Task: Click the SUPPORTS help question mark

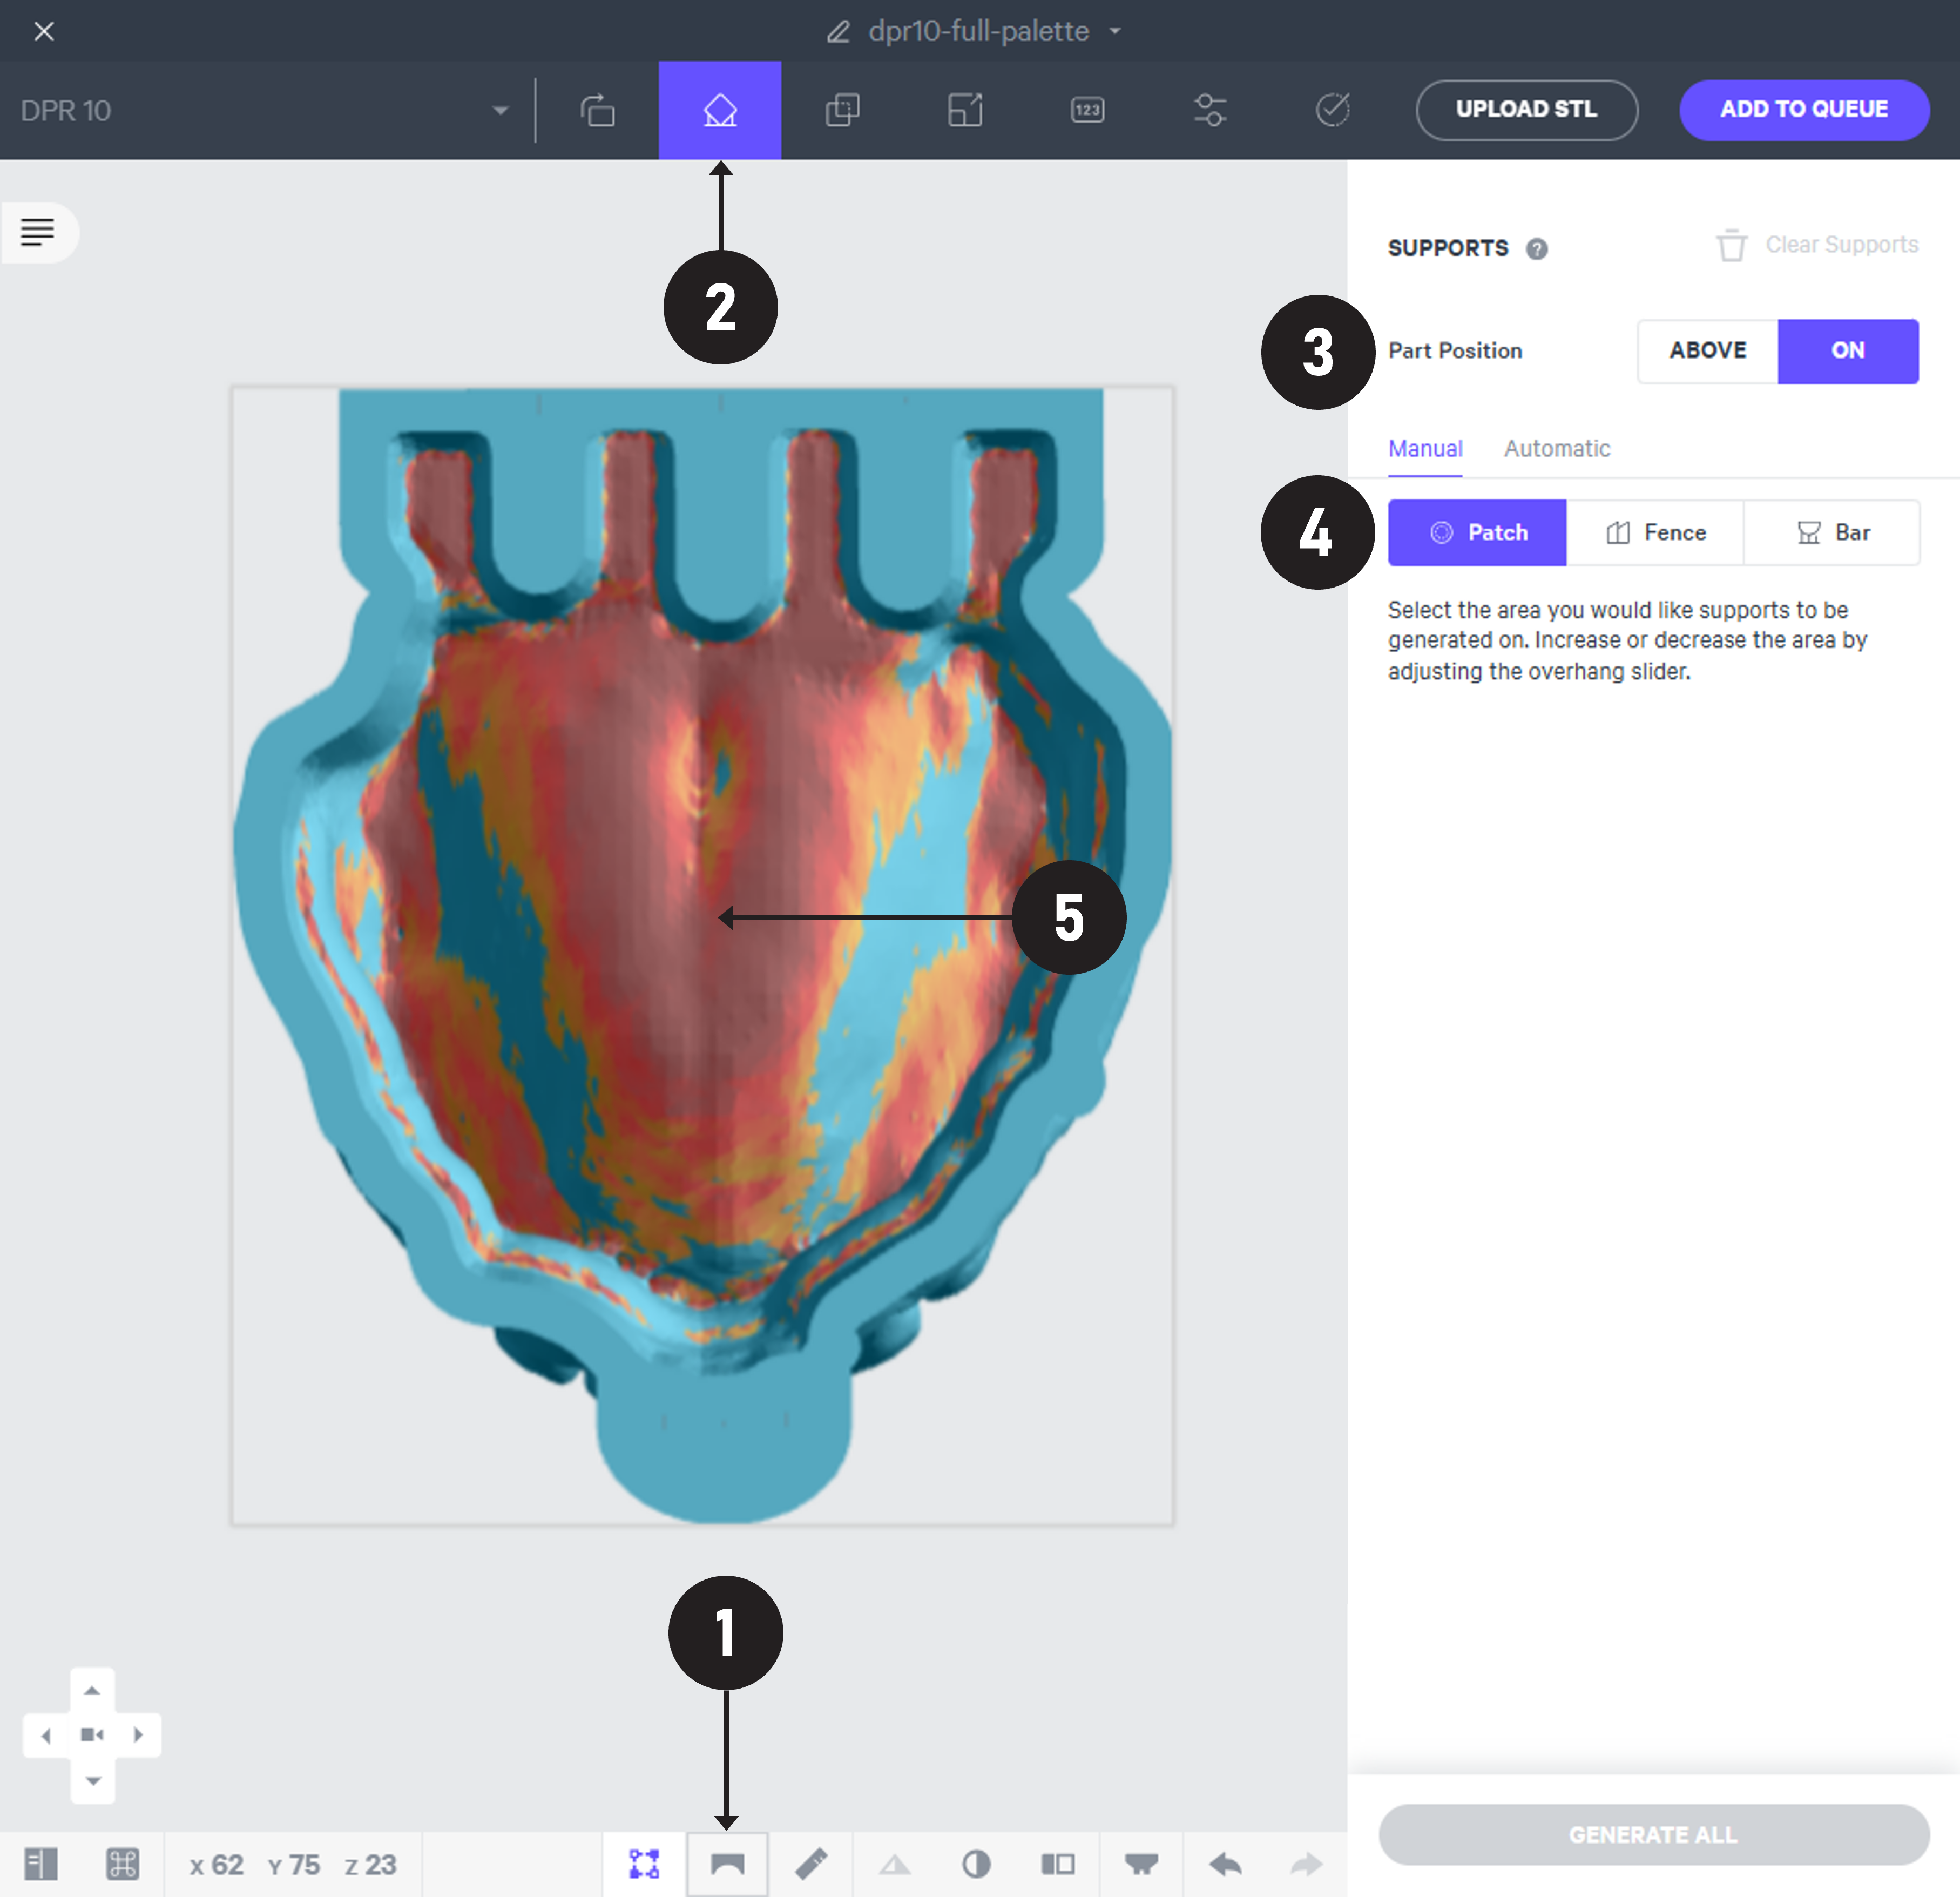Action: coord(1537,249)
